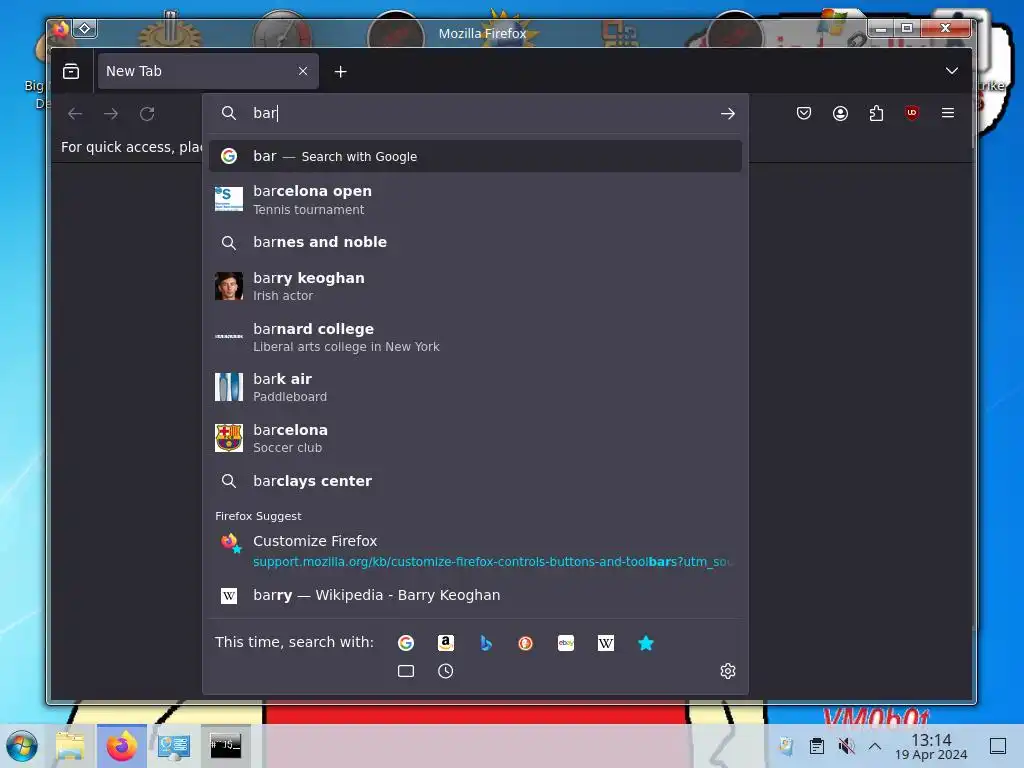Go forward one page
Image resolution: width=1024 pixels, height=768 pixels.
(111, 114)
